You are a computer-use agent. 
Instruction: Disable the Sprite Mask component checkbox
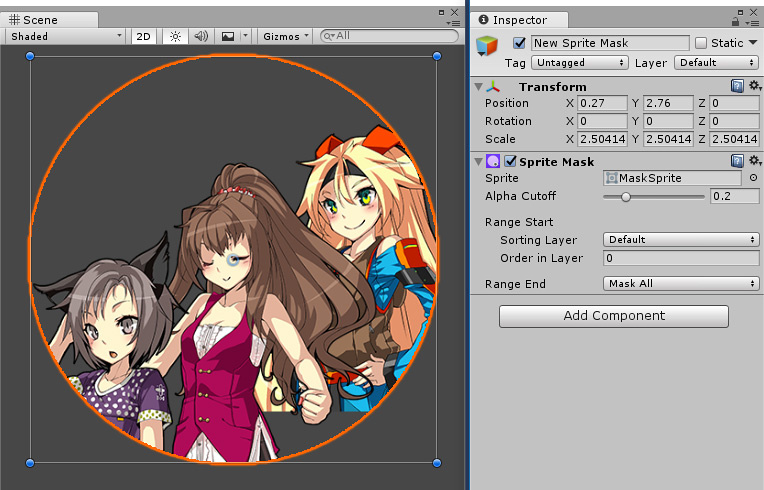(x=510, y=161)
